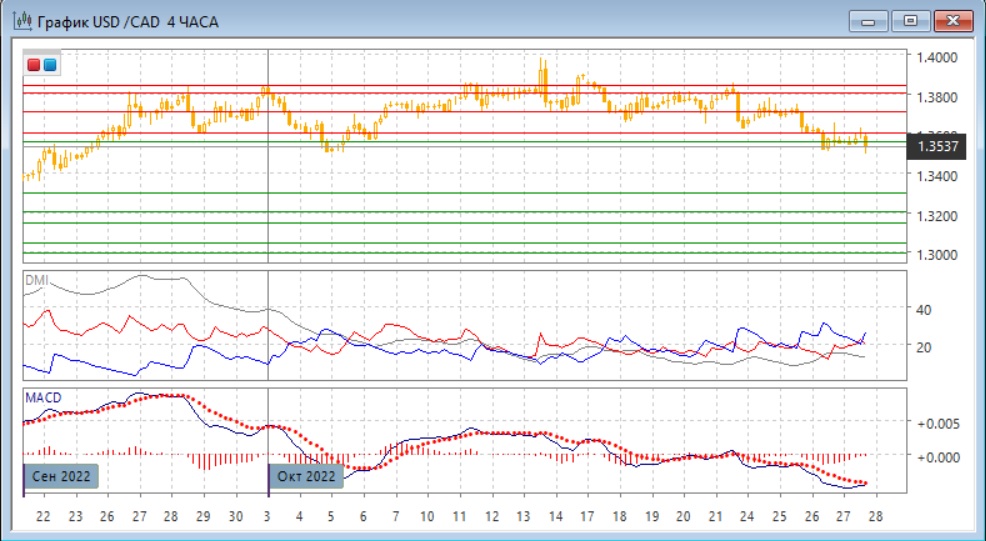Select the DMI indicator label
Screen dimensions: 986x541
tap(35, 281)
